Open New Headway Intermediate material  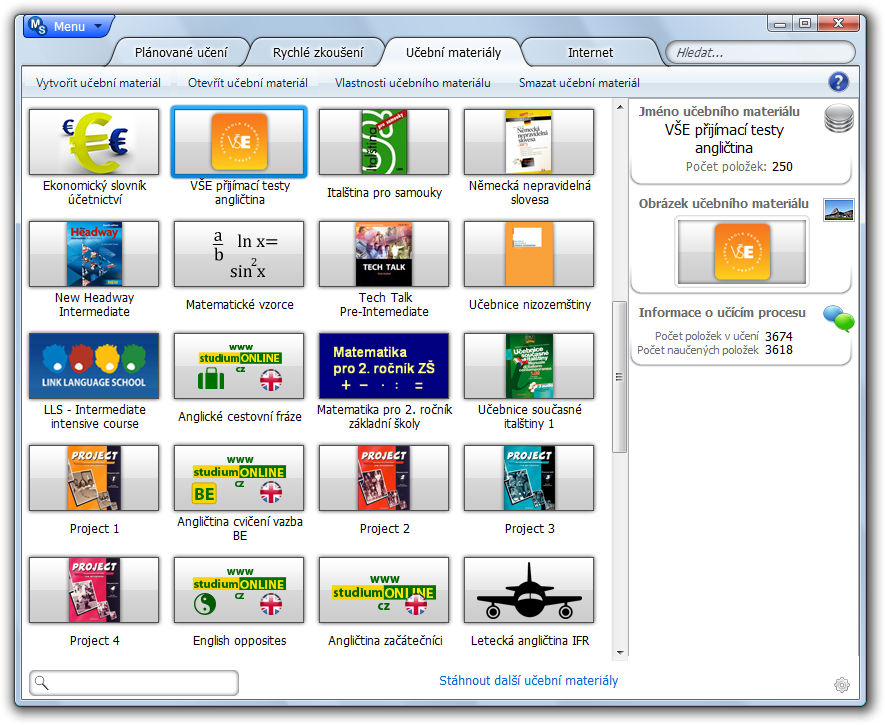tap(94, 254)
